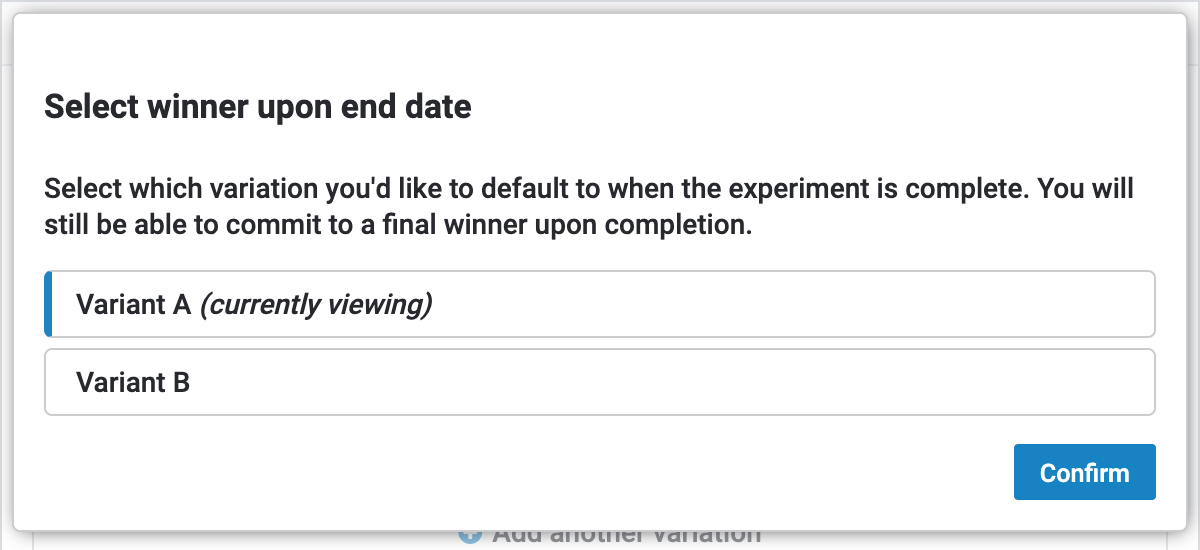Screen dimensions: 1200x550
Task: Click the "Select winner upon end date" heading
Action: coord(257,107)
